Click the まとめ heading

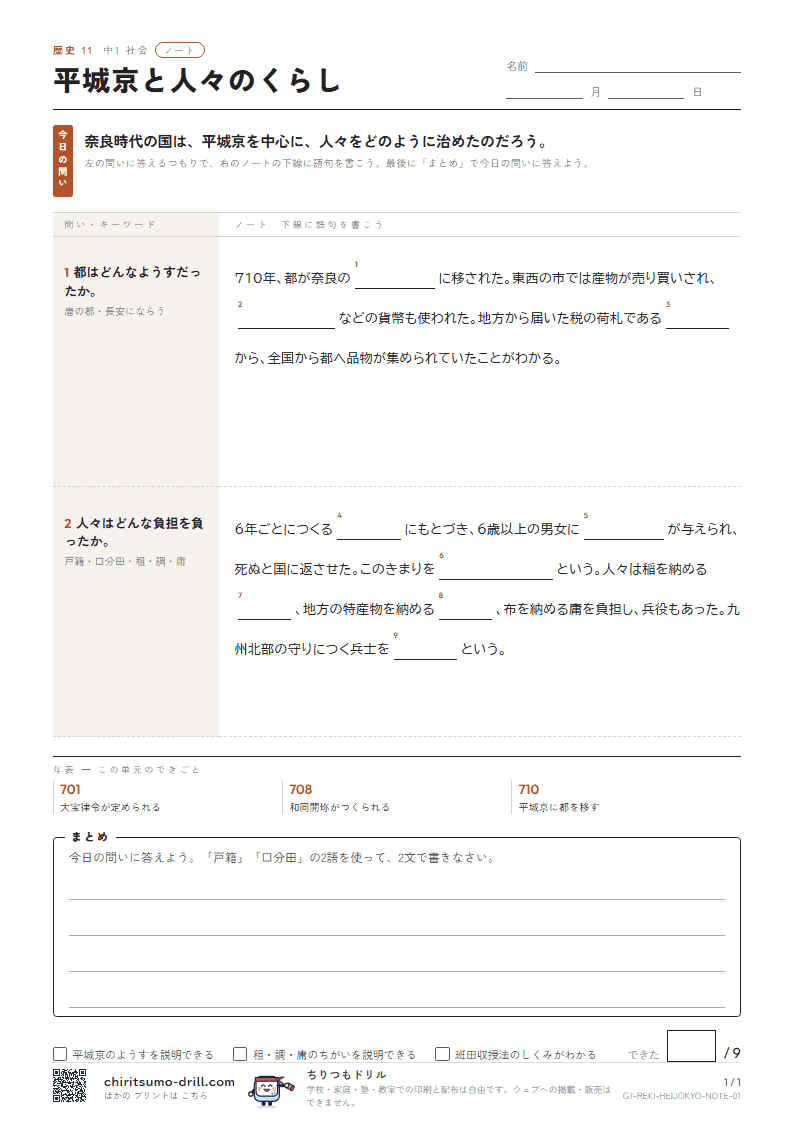(x=89, y=837)
